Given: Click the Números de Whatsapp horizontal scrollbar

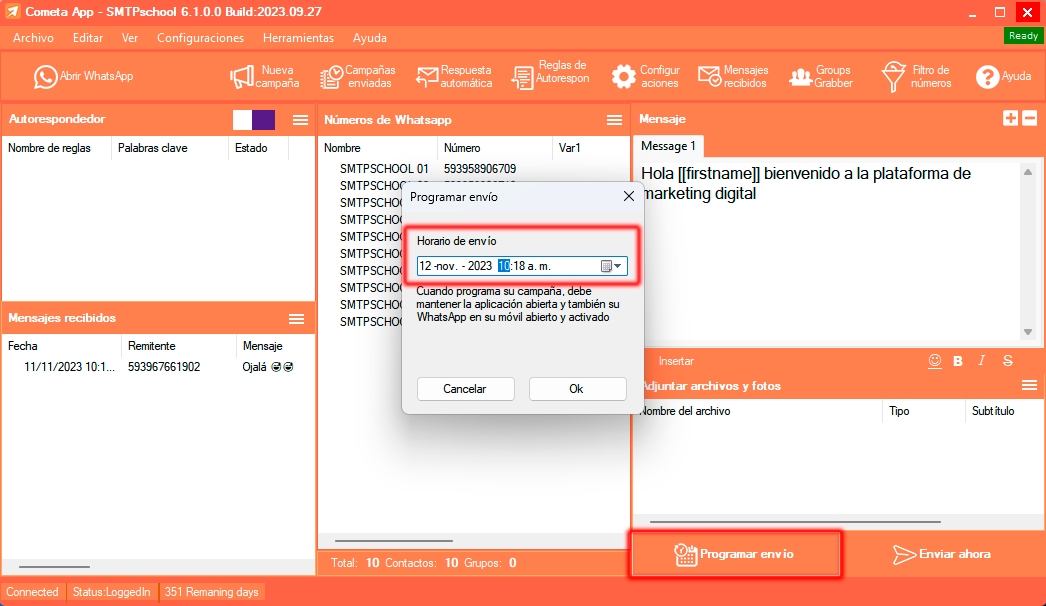Looking at the screenshot, I should [394, 541].
